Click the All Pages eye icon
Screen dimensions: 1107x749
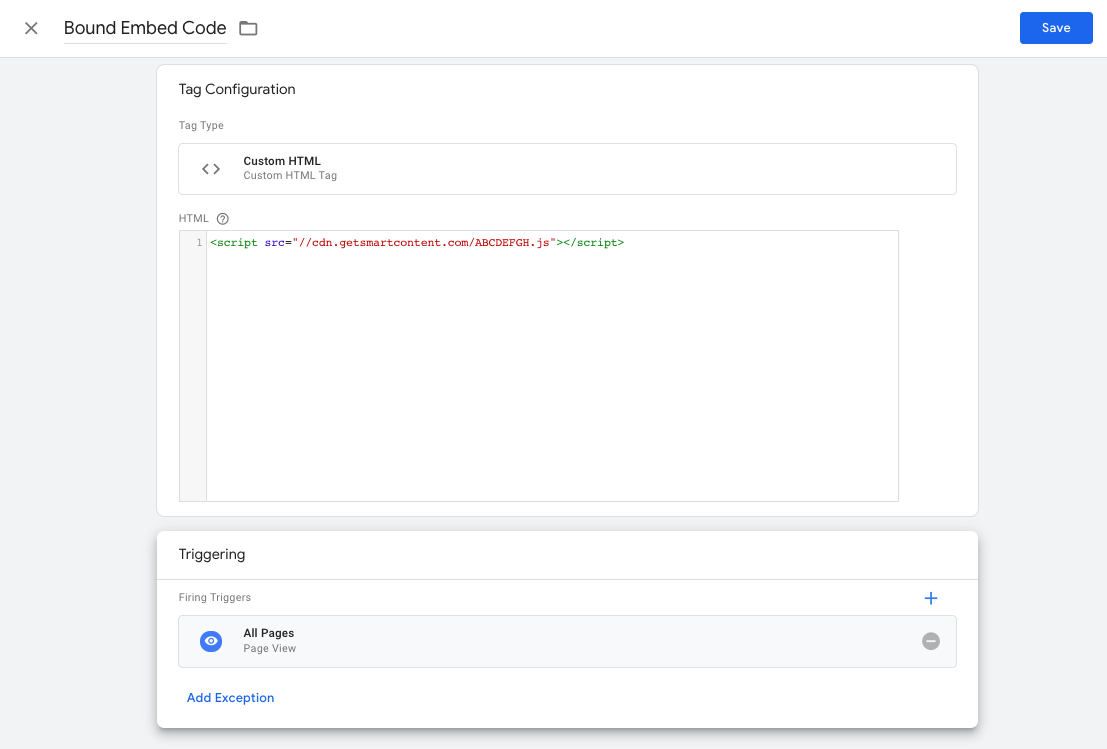click(x=211, y=641)
